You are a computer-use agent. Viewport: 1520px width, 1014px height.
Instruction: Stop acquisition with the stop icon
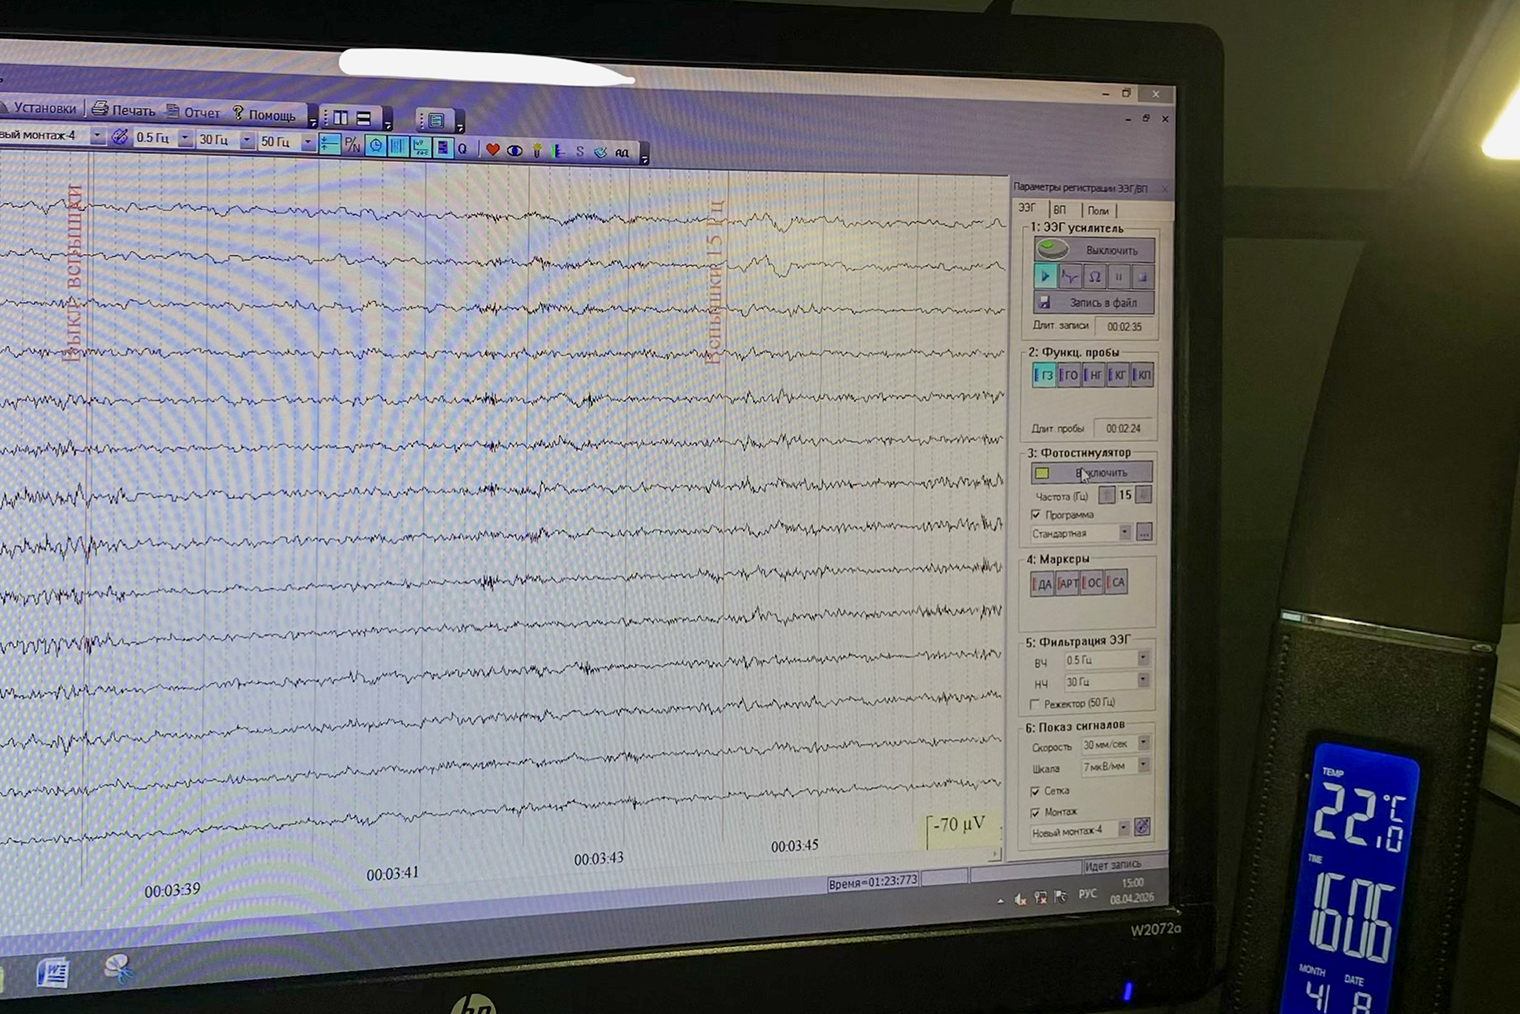click(x=1142, y=276)
